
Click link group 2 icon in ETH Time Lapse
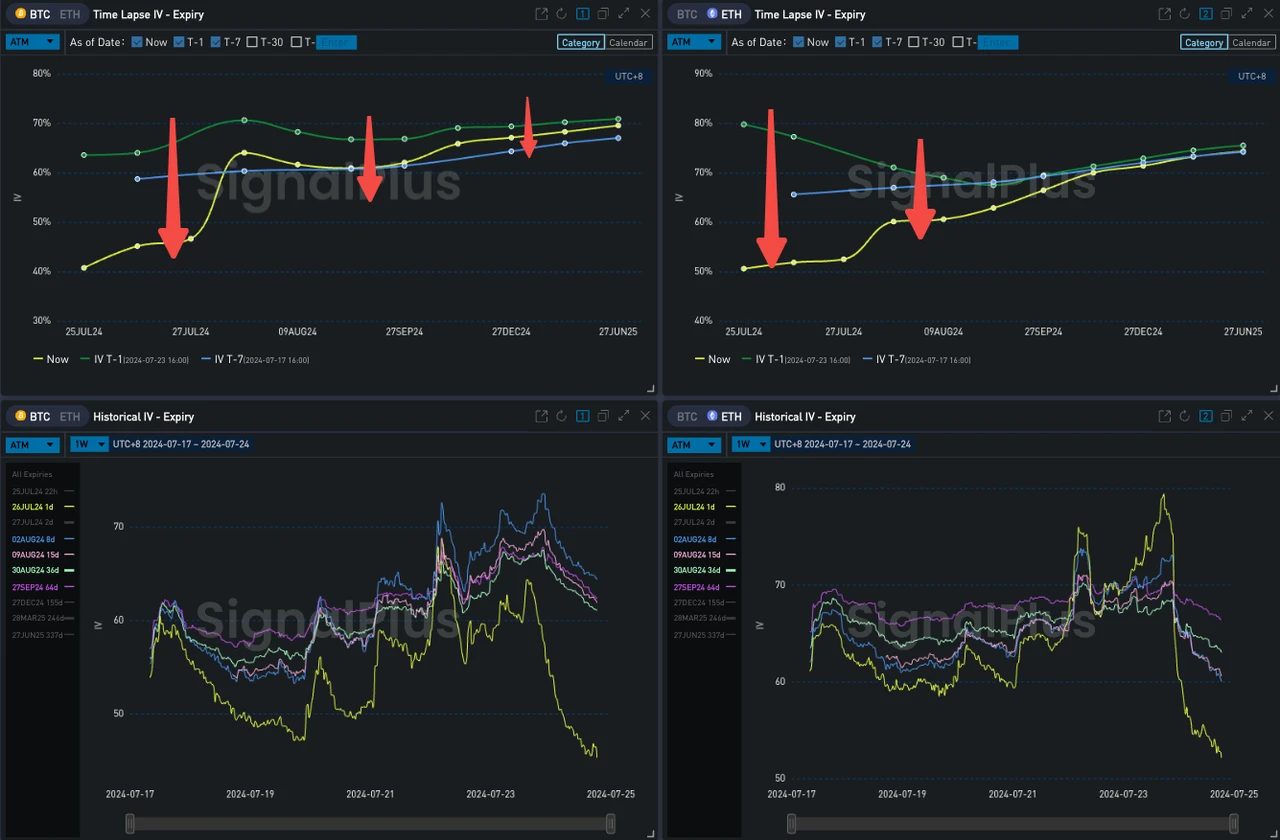[x=1205, y=14]
